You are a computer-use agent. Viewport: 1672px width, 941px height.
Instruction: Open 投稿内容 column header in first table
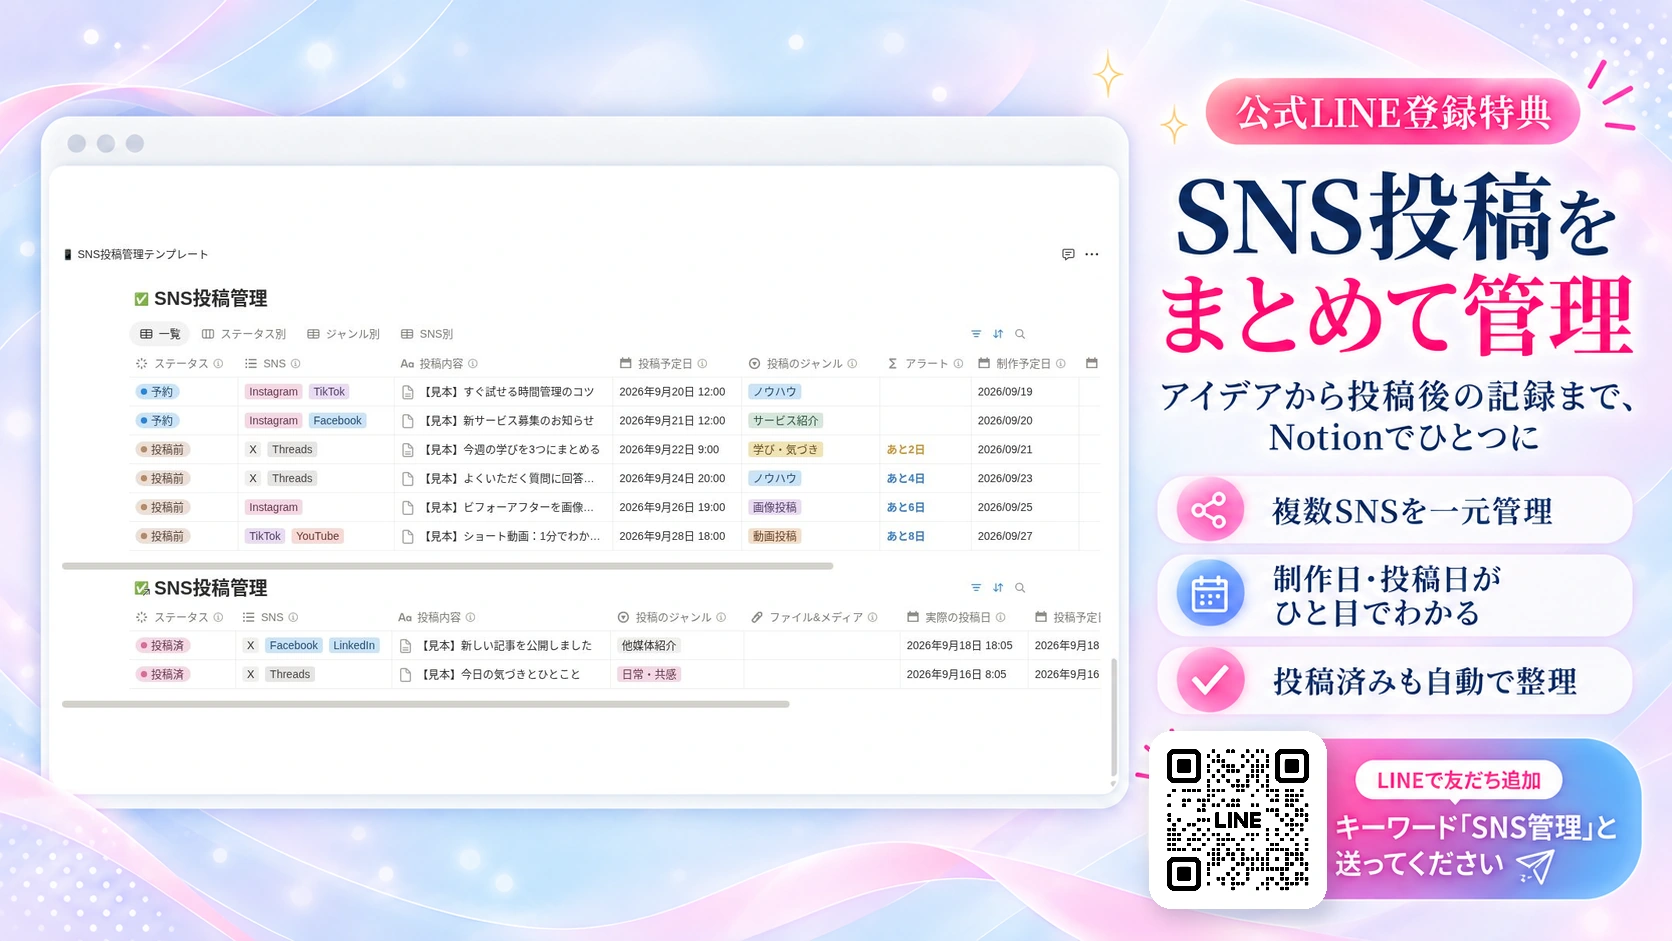[x=439, y=364]
